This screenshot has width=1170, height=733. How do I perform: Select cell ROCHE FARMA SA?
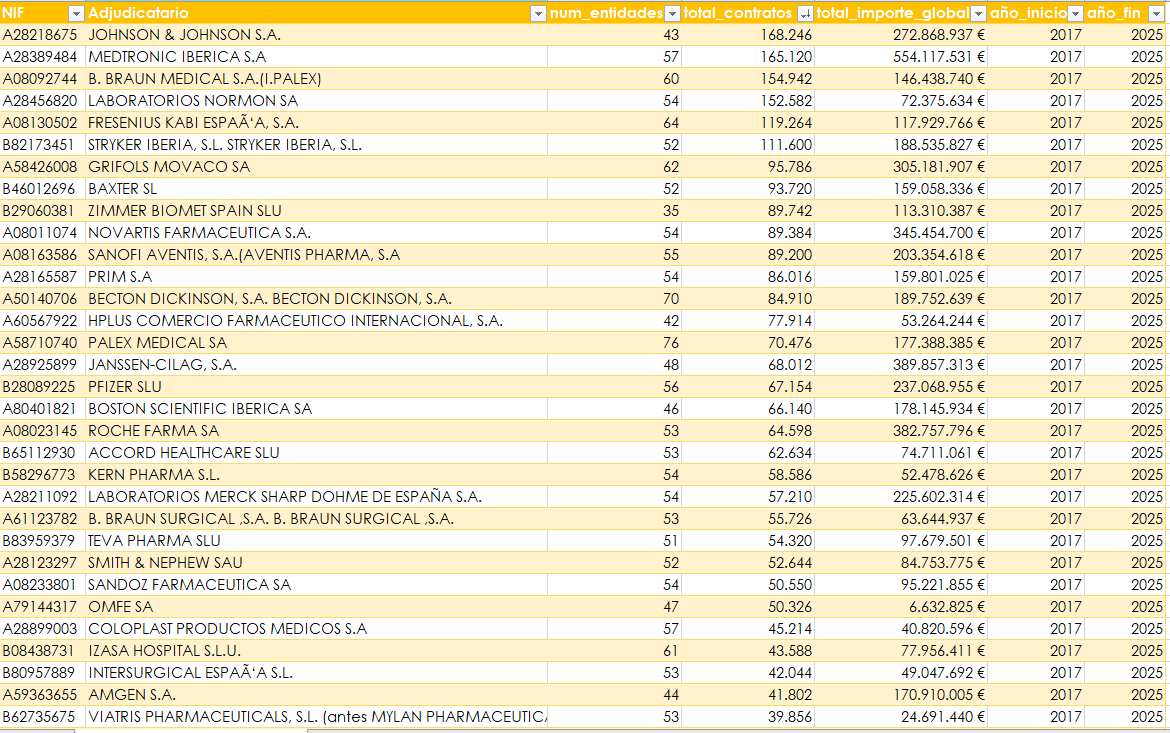pyautogui.click(x=316, y=431)
